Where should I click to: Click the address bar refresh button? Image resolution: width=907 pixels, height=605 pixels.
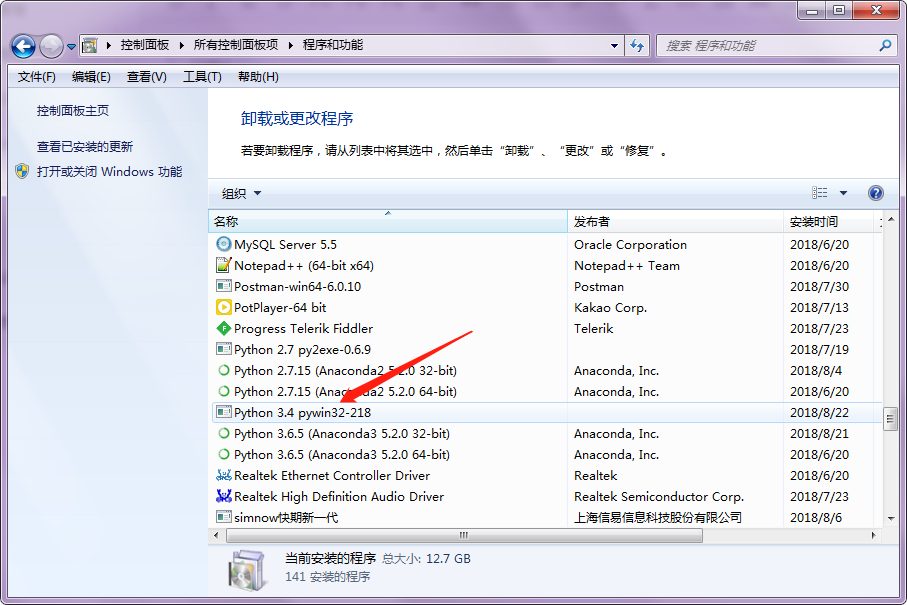[637, 45]
